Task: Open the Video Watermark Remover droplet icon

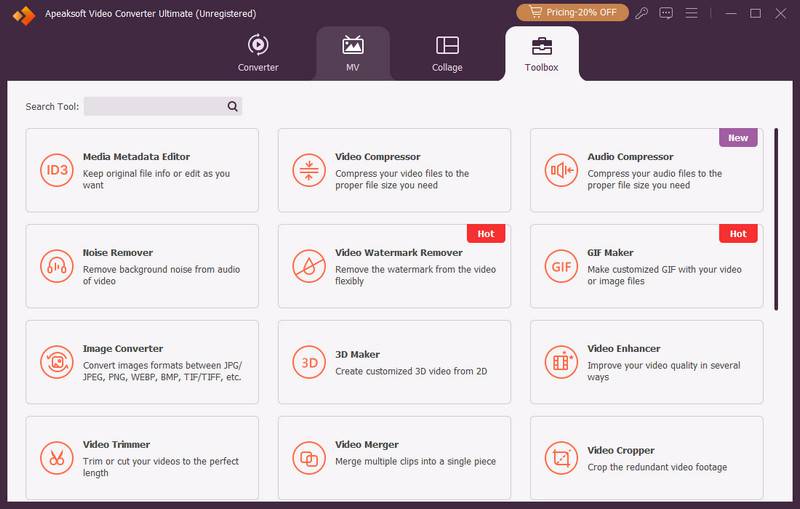Action: click(x=309, y=266)
